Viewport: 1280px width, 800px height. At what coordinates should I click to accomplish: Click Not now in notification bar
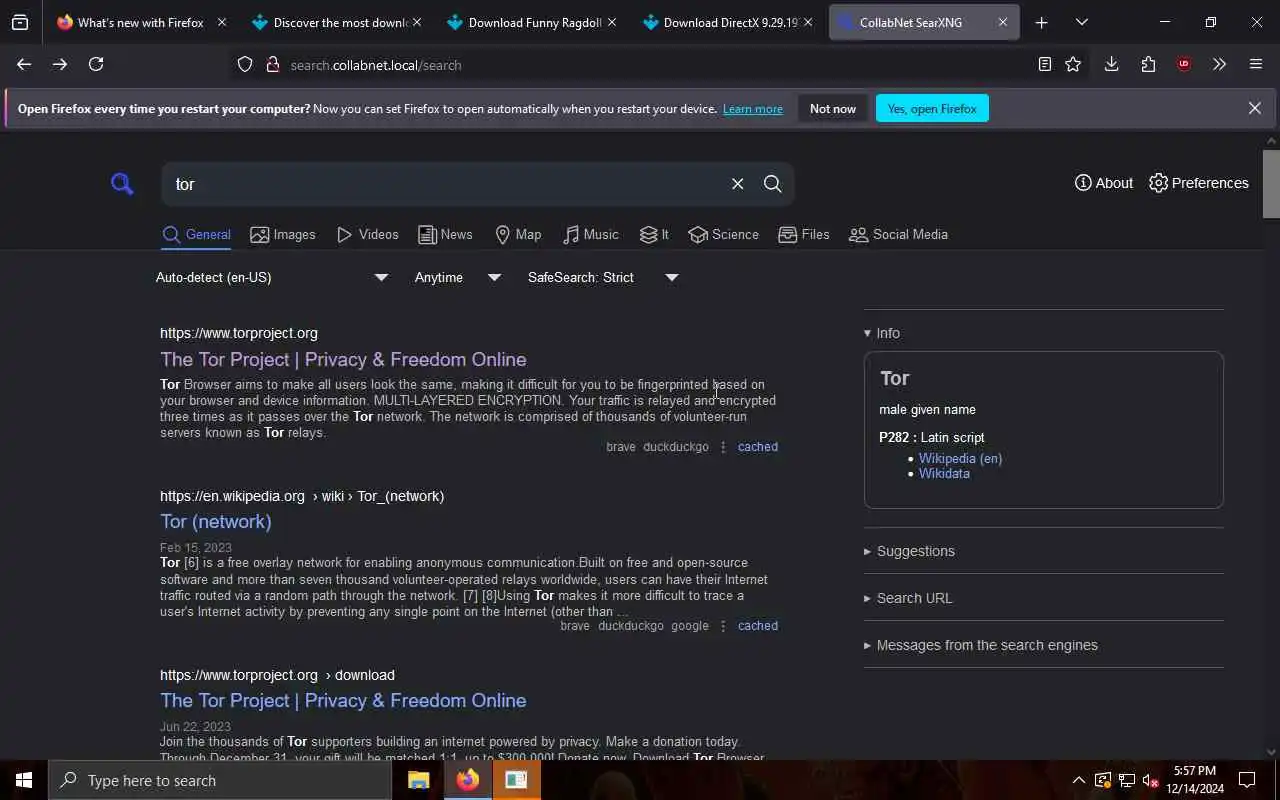(x=833, y=108)
